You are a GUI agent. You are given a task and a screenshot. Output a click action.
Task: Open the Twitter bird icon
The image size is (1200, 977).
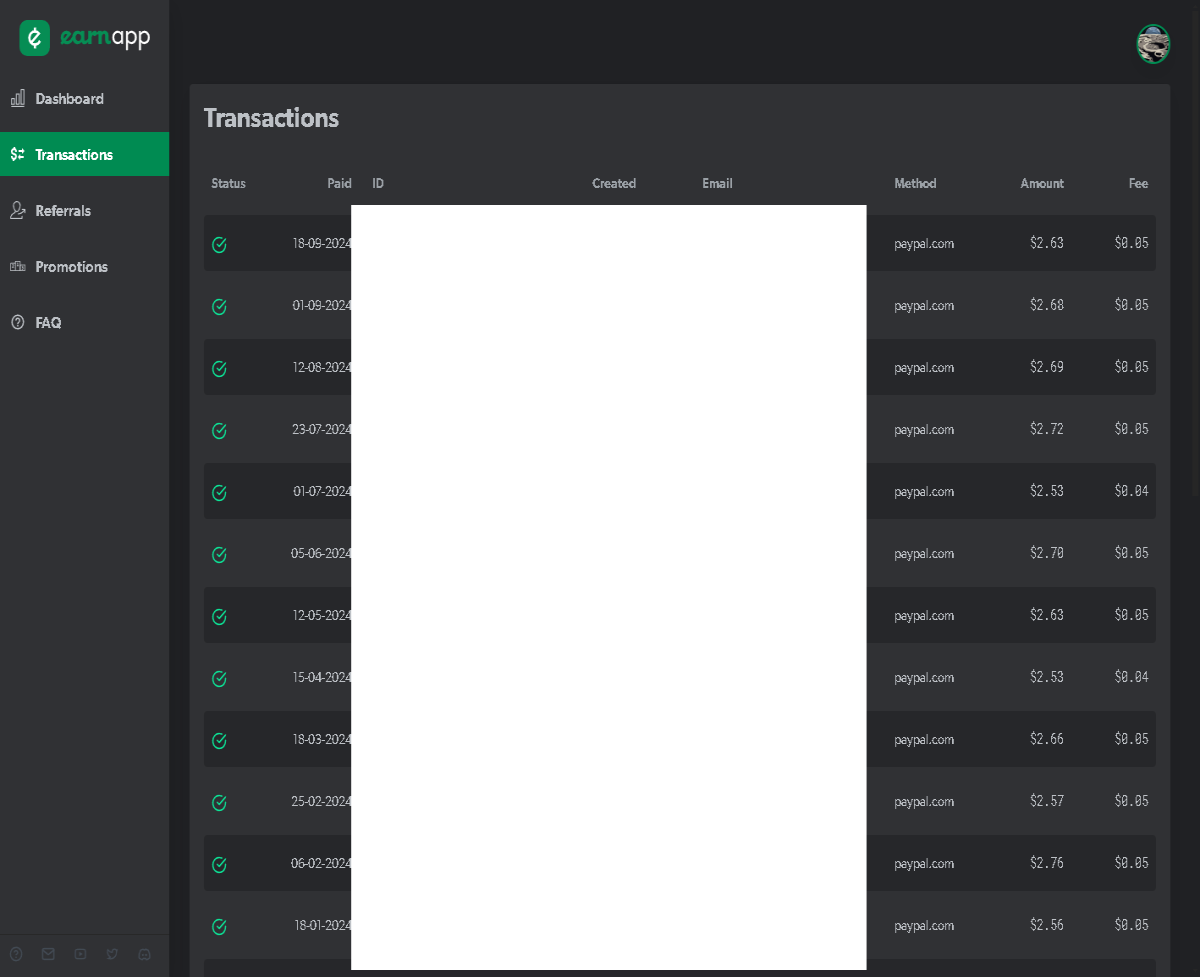[x=112, y=954]
